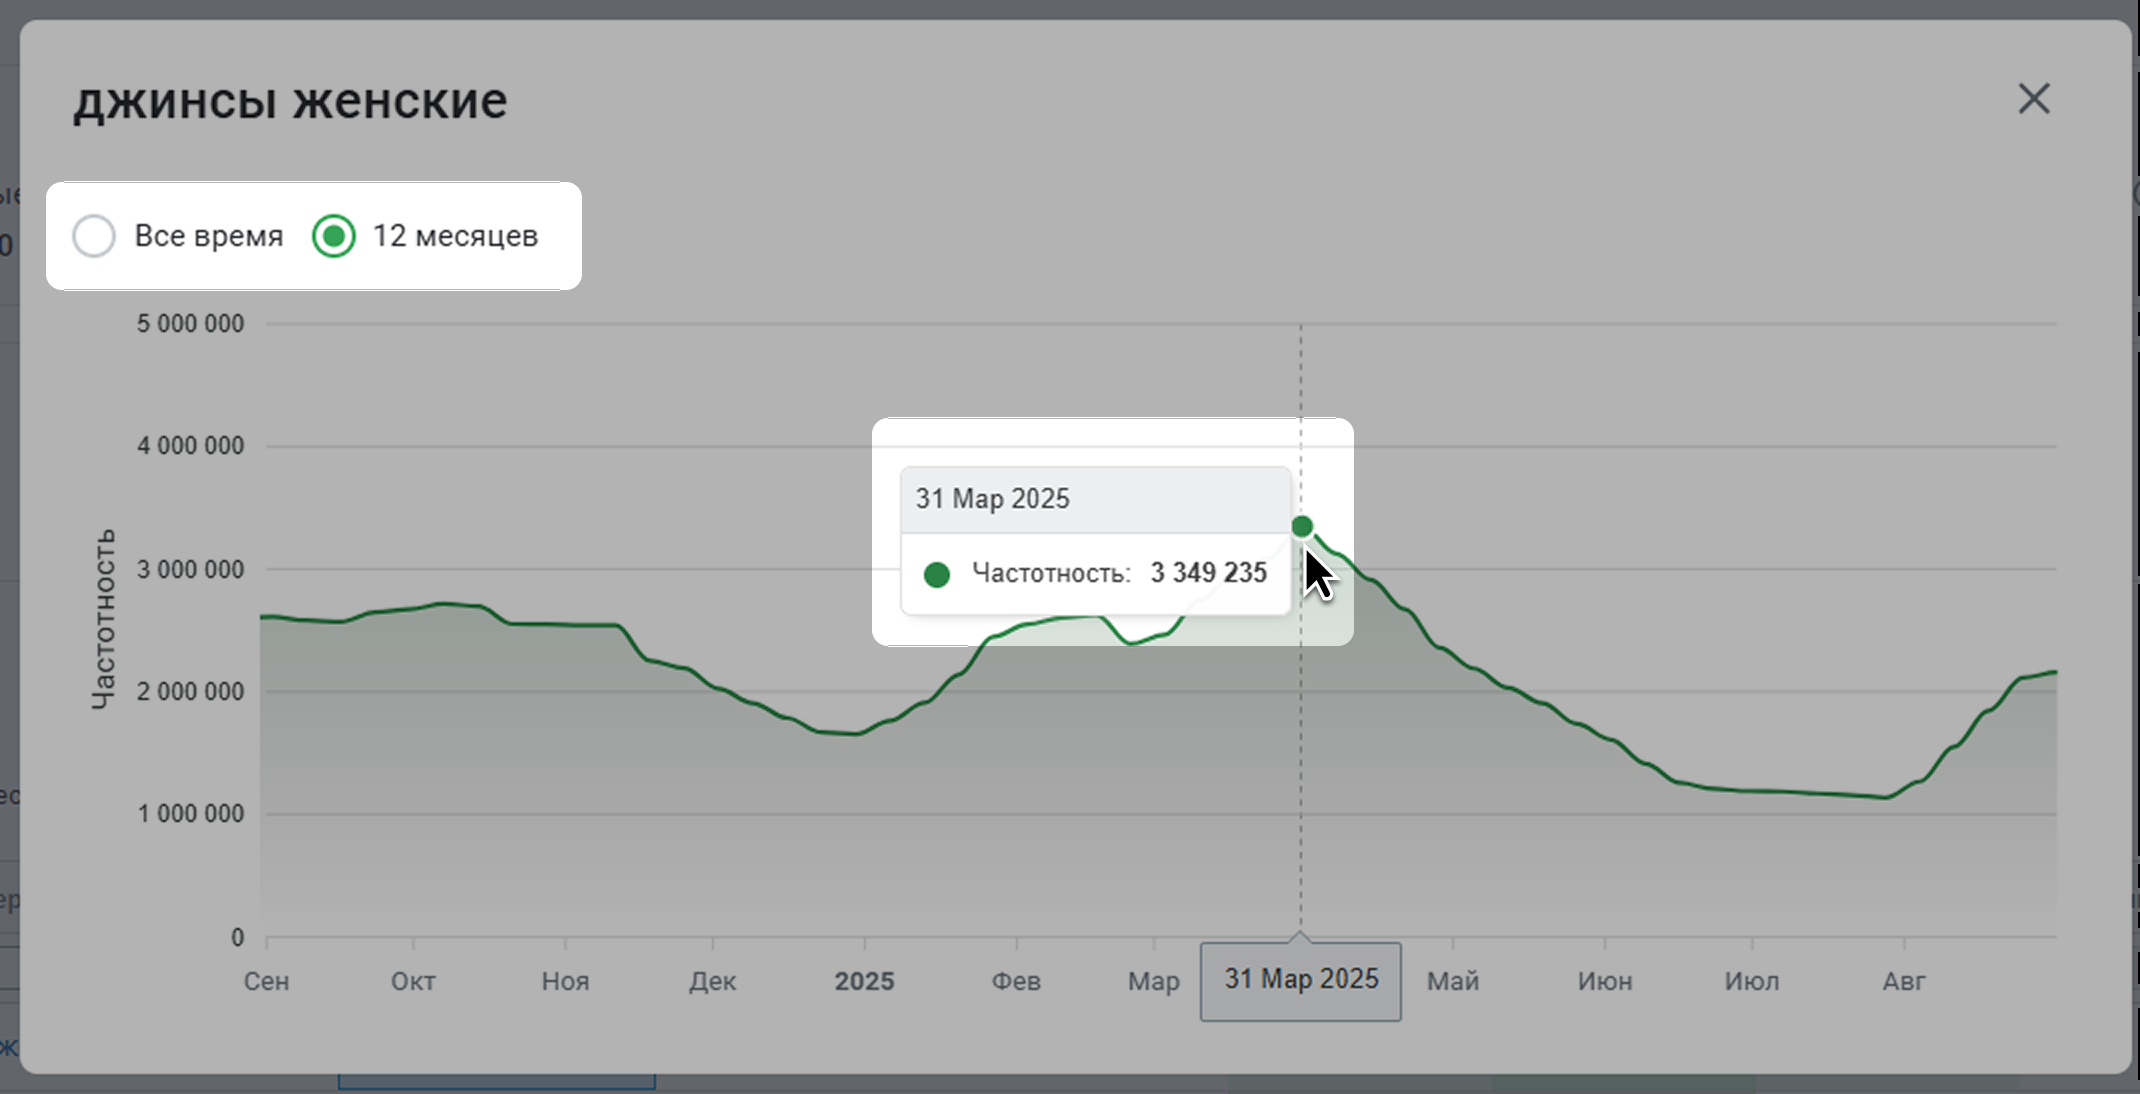This screenshot has width=2140, height=1094.
Task: Click the 12 месяцев label text
Action: click(455, 236)
